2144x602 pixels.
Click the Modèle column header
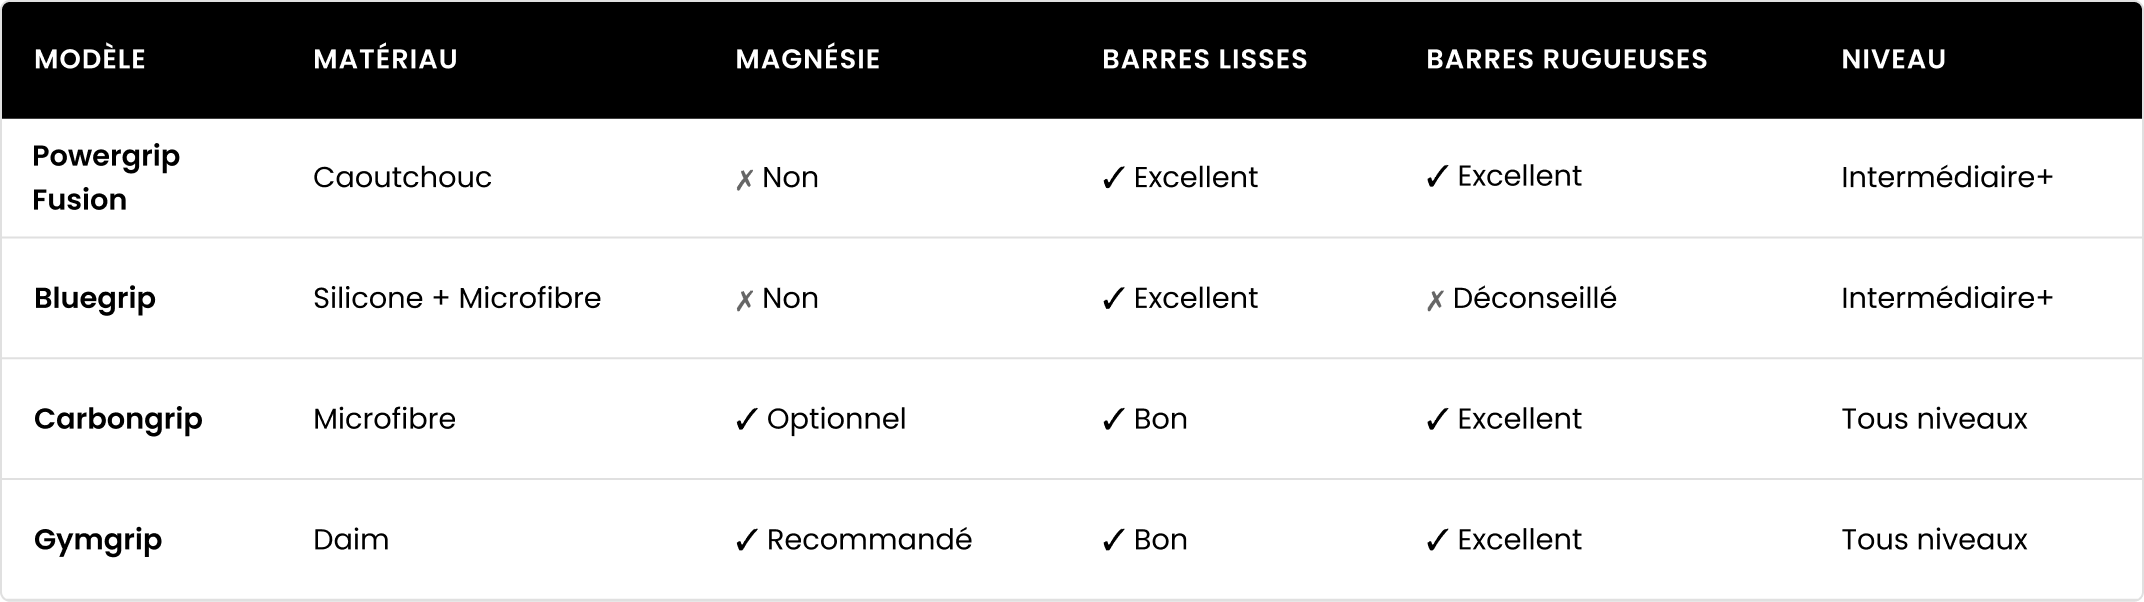click(x=90, y=59)
